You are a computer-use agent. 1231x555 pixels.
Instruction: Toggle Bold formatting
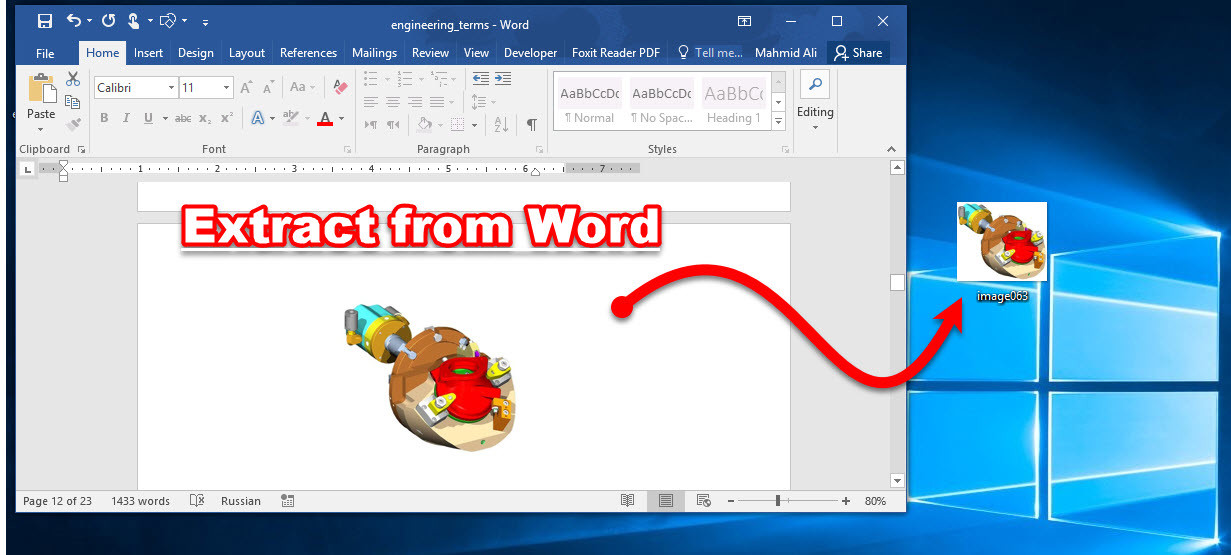point(104,118)
